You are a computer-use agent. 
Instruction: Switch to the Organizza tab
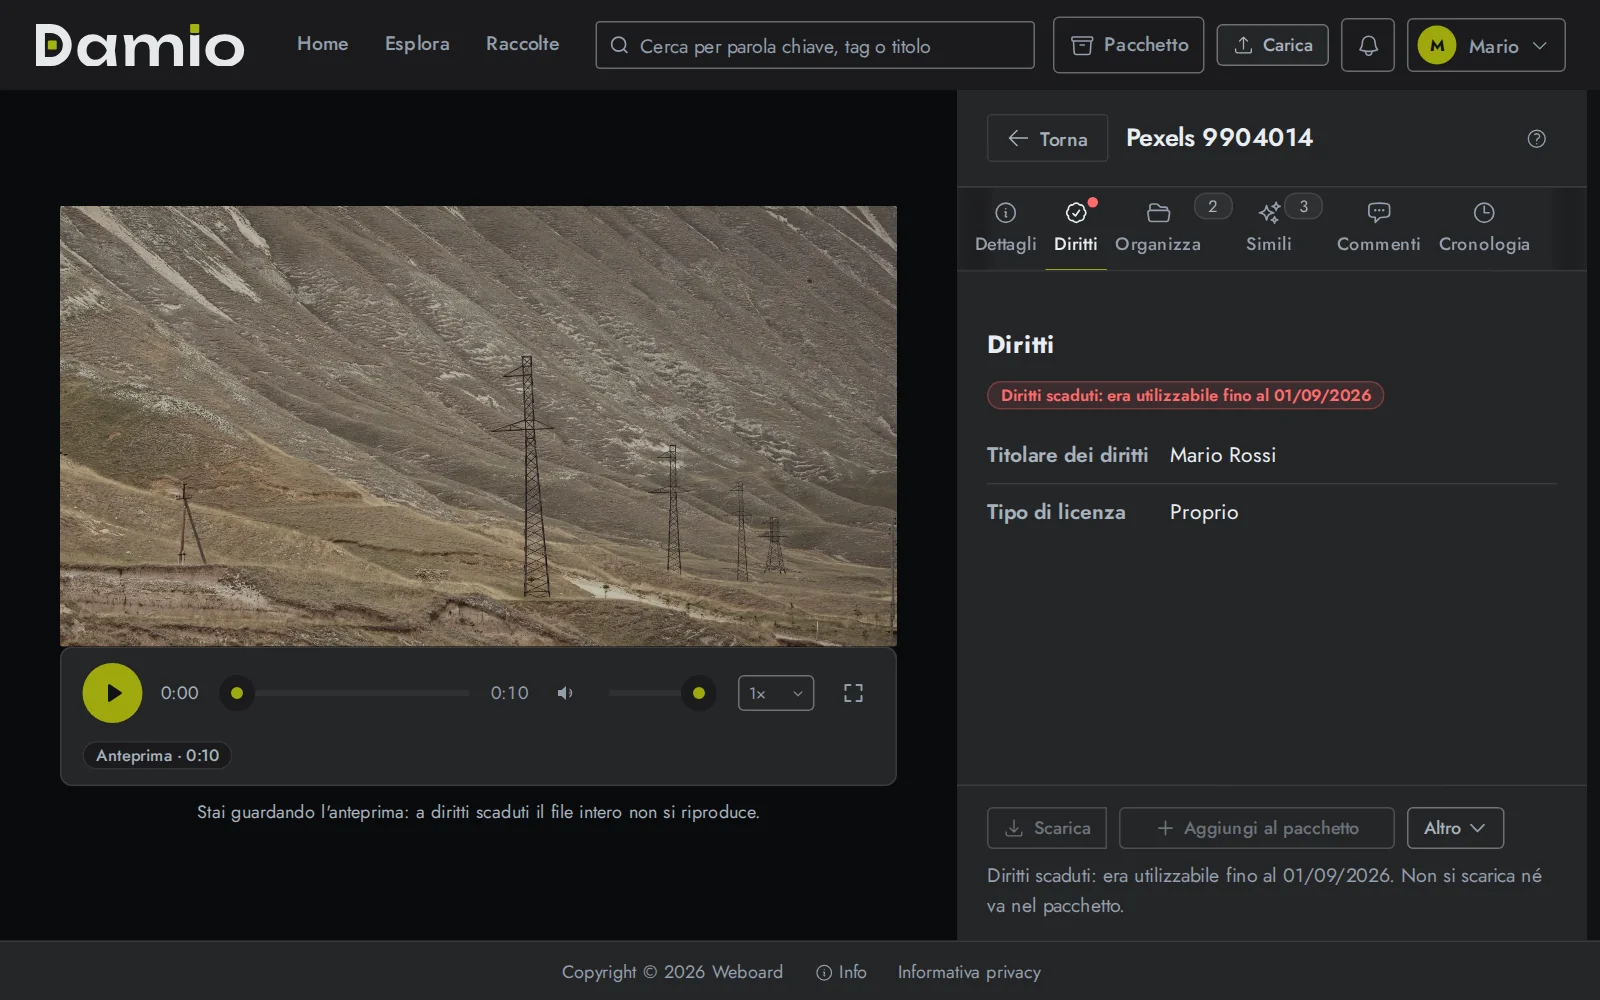pyautogui.click(x=1158, y=228)
